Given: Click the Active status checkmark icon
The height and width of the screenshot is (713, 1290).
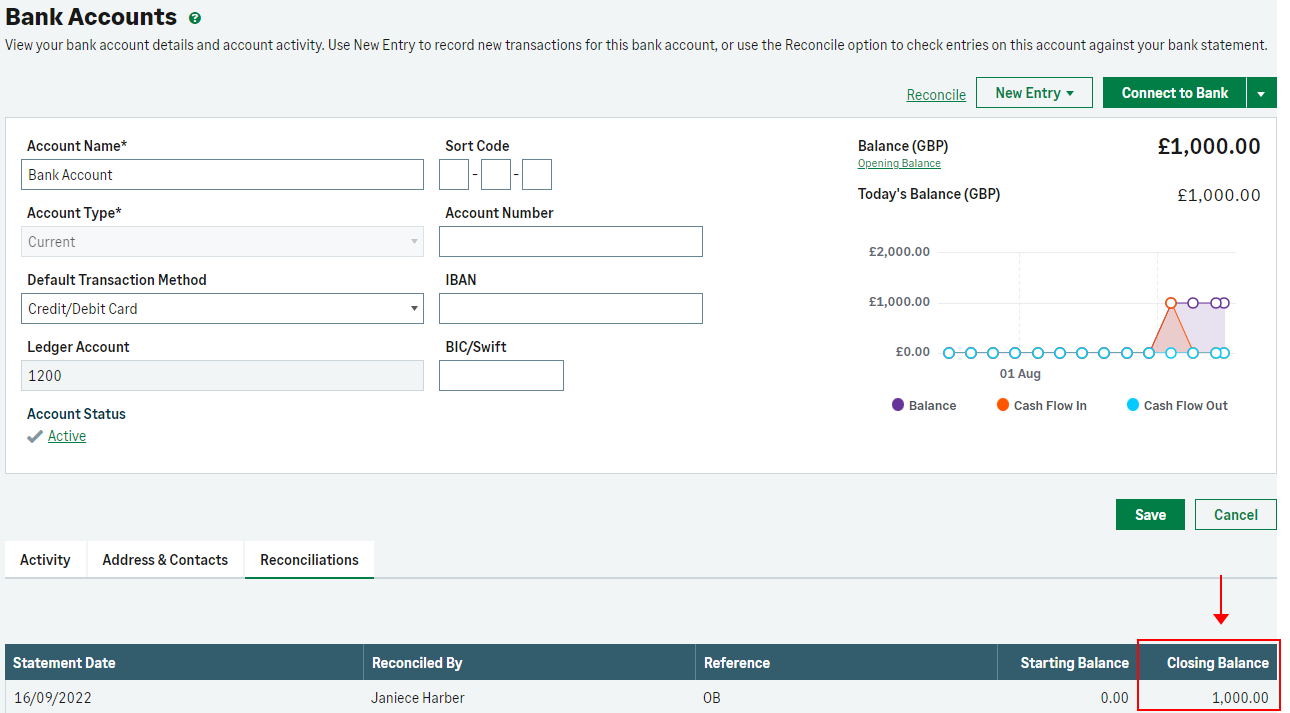Looking at the screenshot, I should (35, 437).
